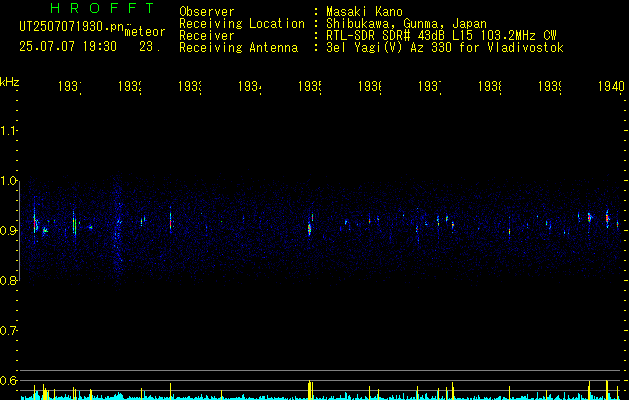Click the Receiving Location label

pos(242,24)
